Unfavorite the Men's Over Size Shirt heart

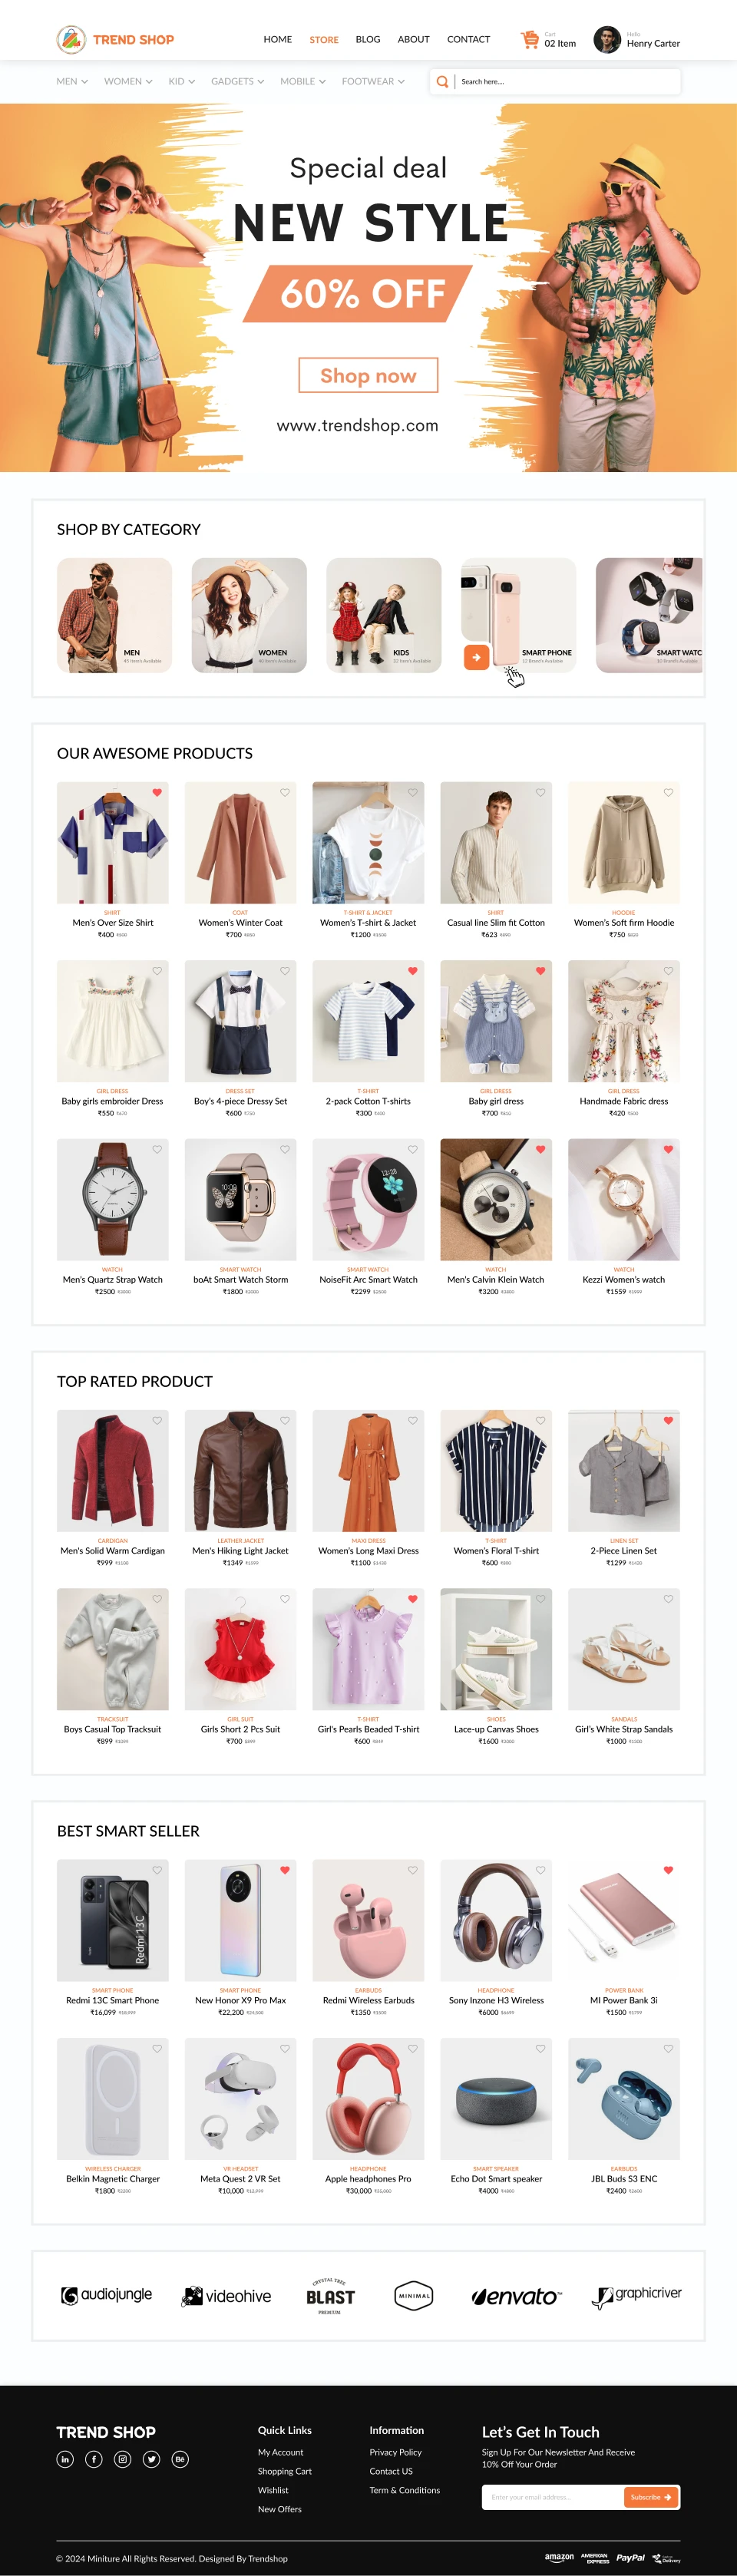click(x=157, y=793)
